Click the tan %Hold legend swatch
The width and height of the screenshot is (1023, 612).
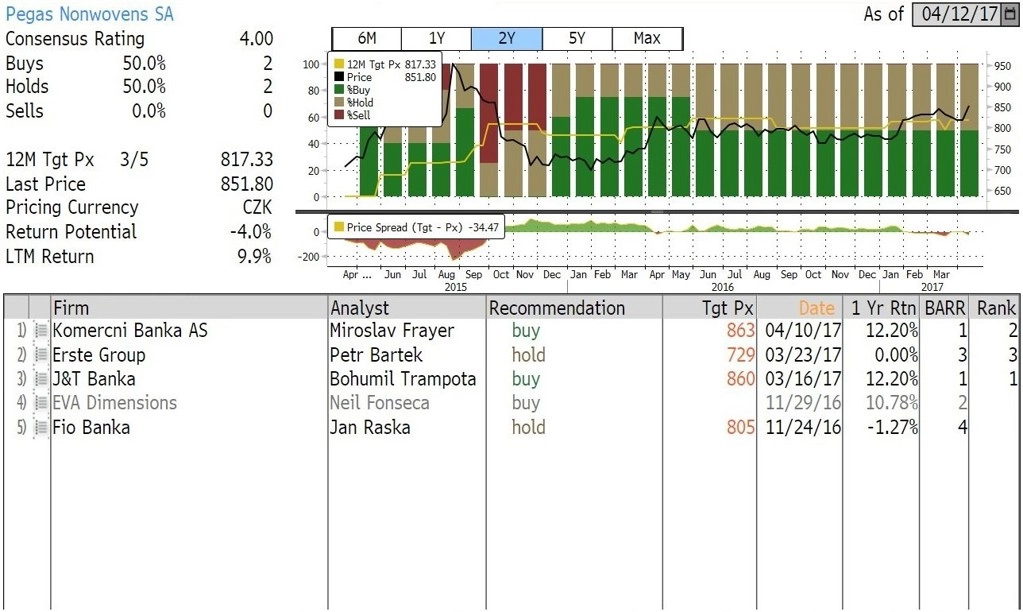(x=339, y=102)
